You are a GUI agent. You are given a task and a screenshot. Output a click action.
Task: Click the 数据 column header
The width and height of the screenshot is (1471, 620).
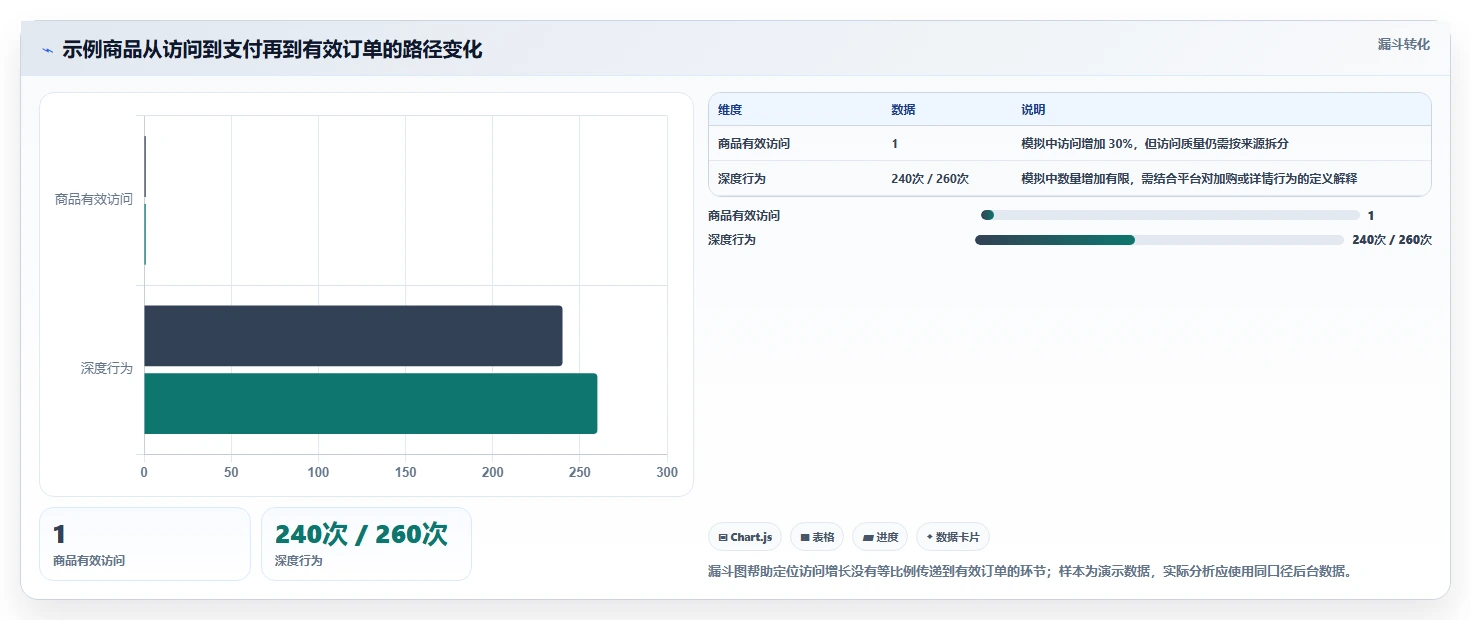pos(903,110)
